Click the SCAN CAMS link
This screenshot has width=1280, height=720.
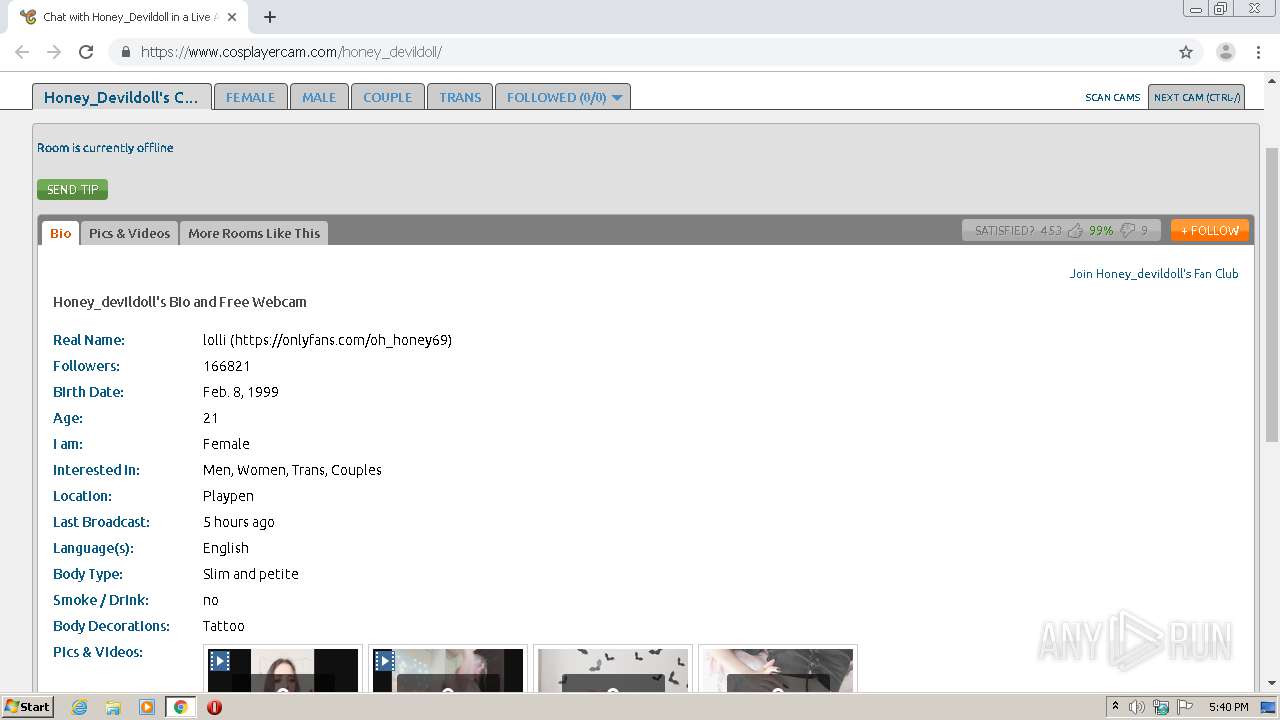(1113, 97)
